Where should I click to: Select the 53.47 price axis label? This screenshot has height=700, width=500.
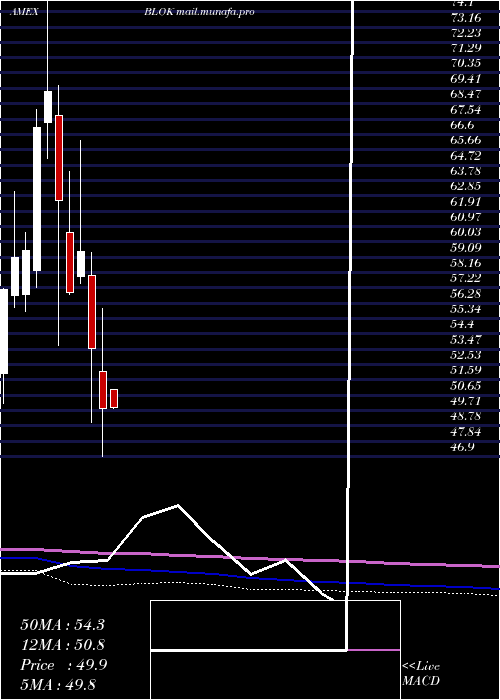[466, 340]
